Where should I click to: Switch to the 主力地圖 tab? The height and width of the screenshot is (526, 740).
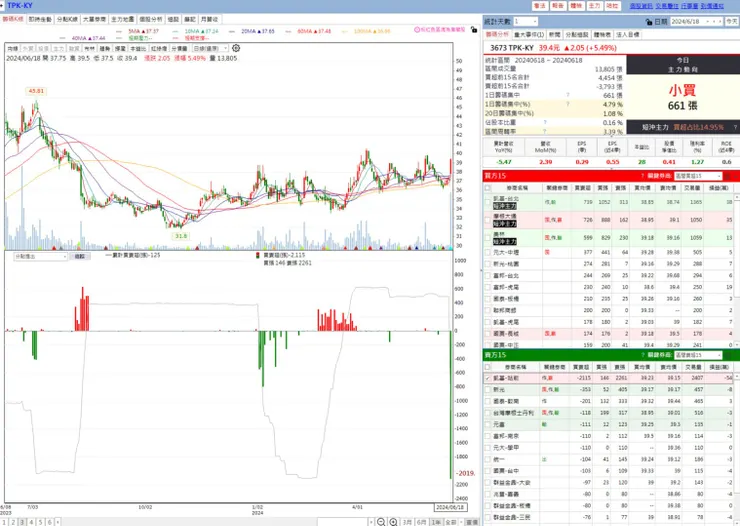(x=122, y=19)
